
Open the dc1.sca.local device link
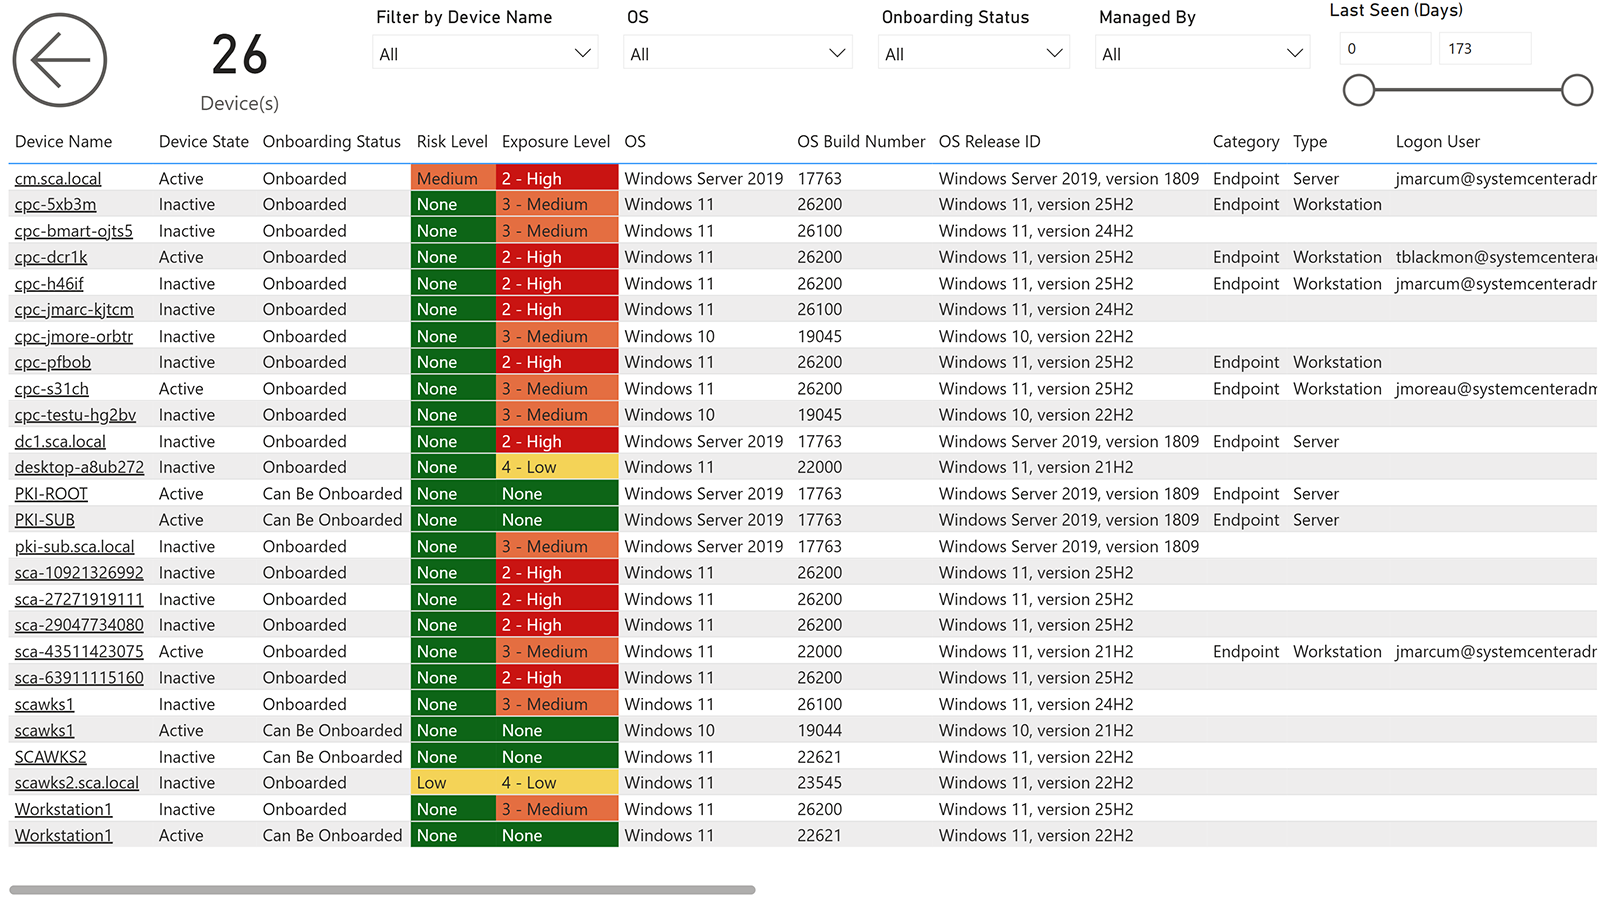(60, 441)
